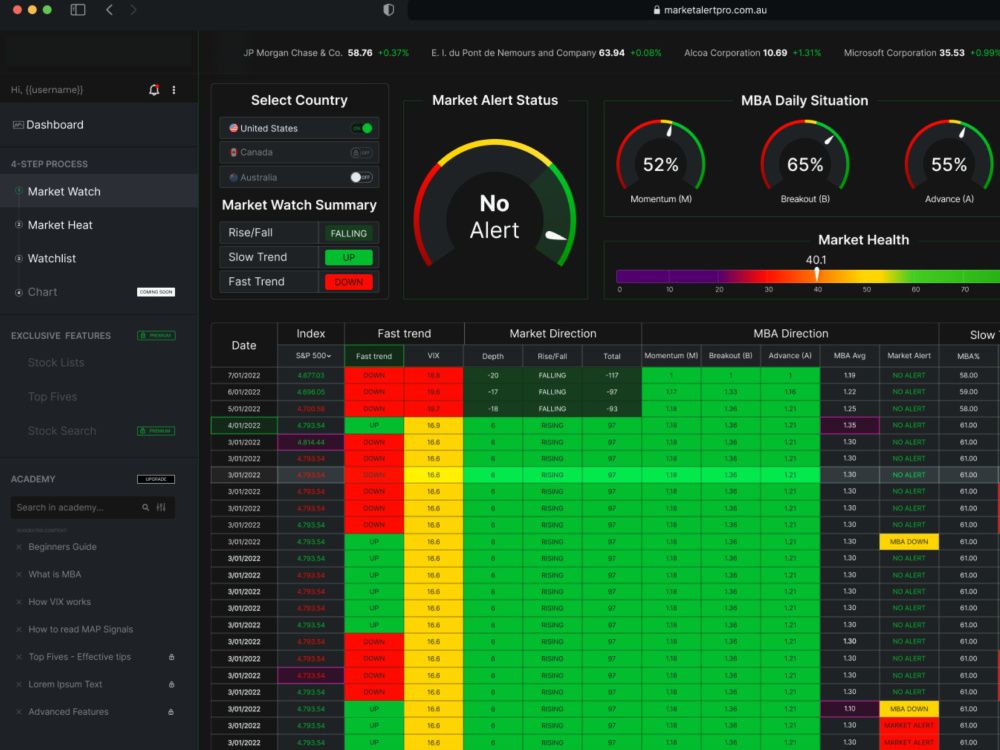Click the Fast Trend DOWN badge

click(x=348, y=282)
